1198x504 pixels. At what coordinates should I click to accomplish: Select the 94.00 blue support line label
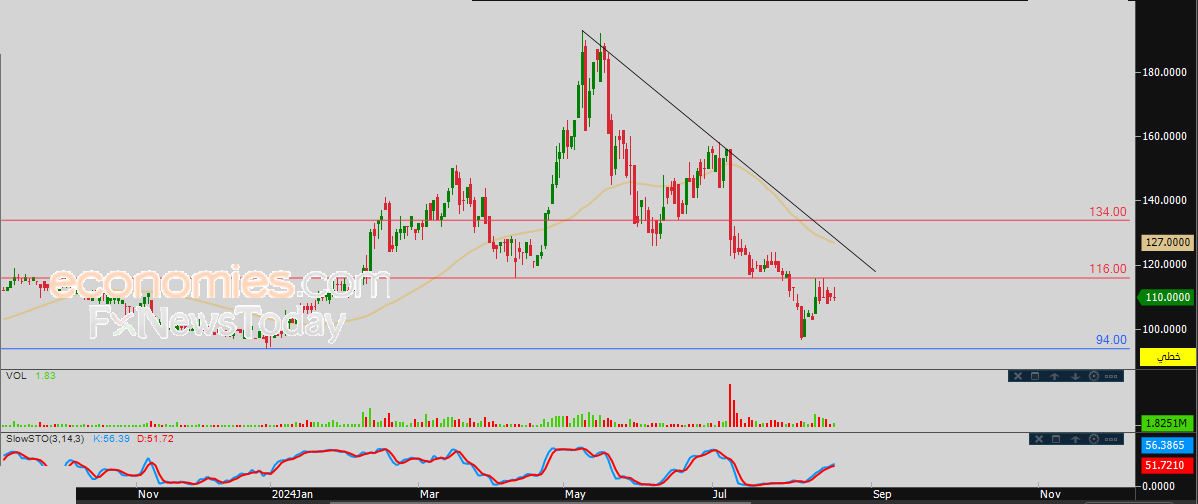coord(1110,340)
